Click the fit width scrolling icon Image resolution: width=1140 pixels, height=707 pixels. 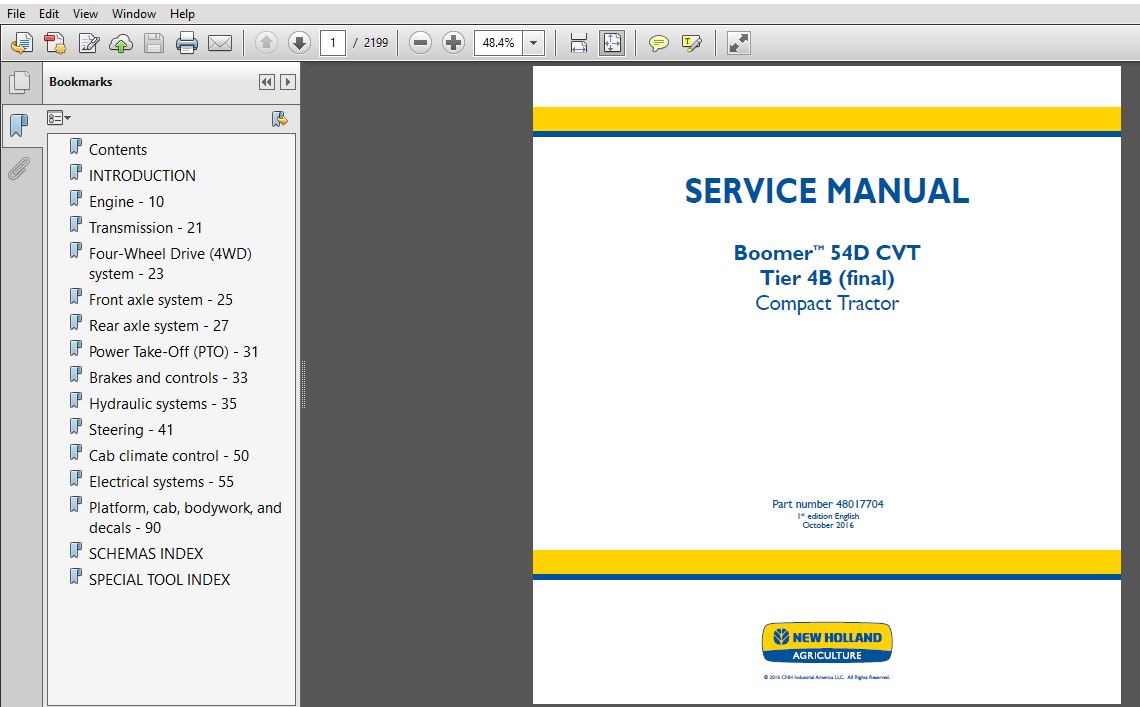(x=579, y=44)
